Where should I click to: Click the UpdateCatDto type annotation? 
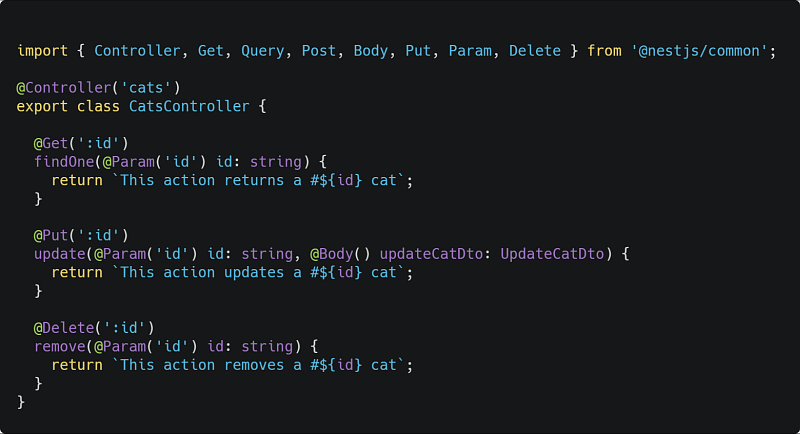click(x=552, y=254)
